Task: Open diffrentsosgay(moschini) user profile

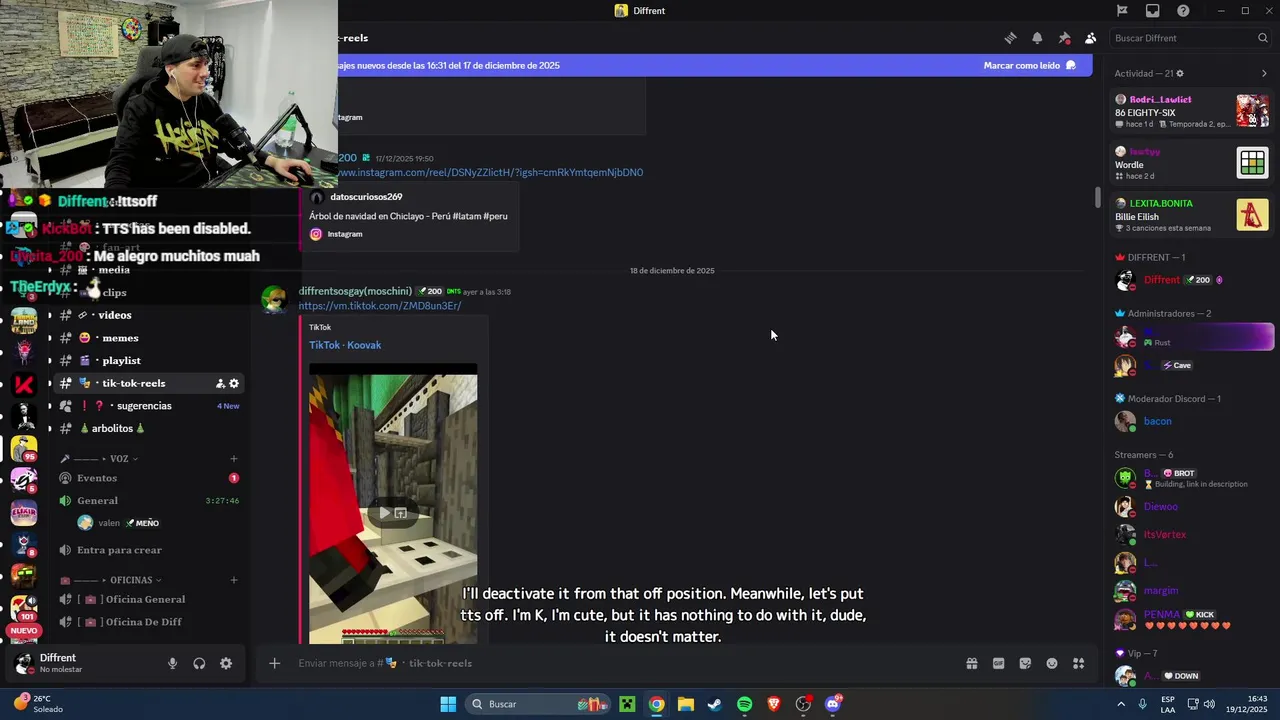Action: 355,291
